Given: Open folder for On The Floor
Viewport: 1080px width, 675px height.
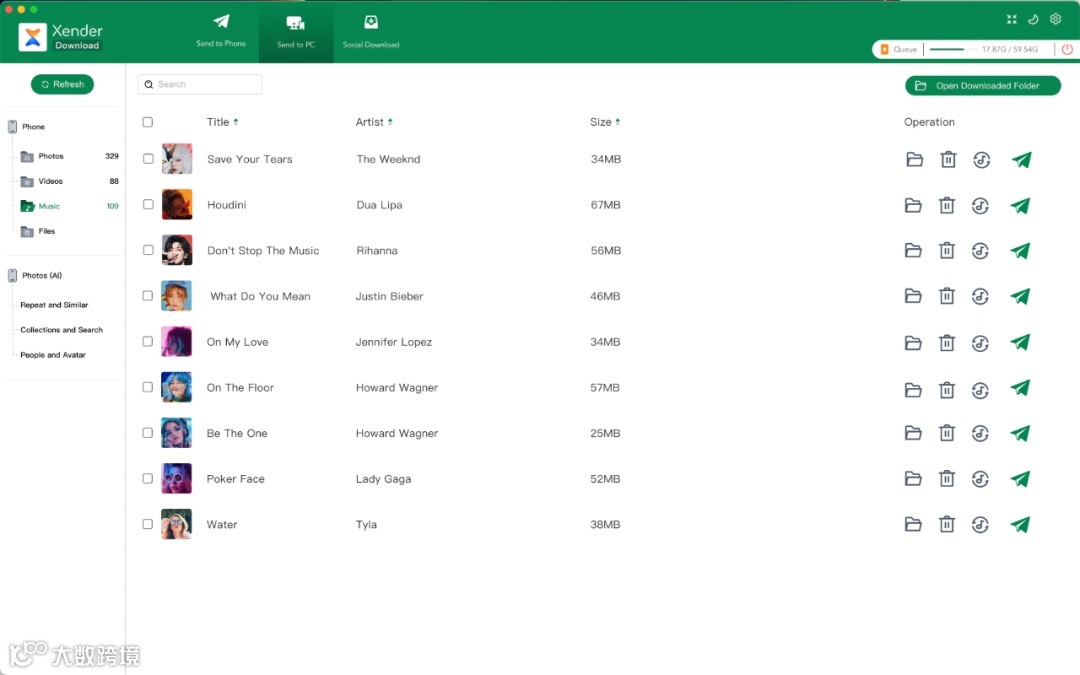Looking at the screenshot, I should [x=913, y=390].
